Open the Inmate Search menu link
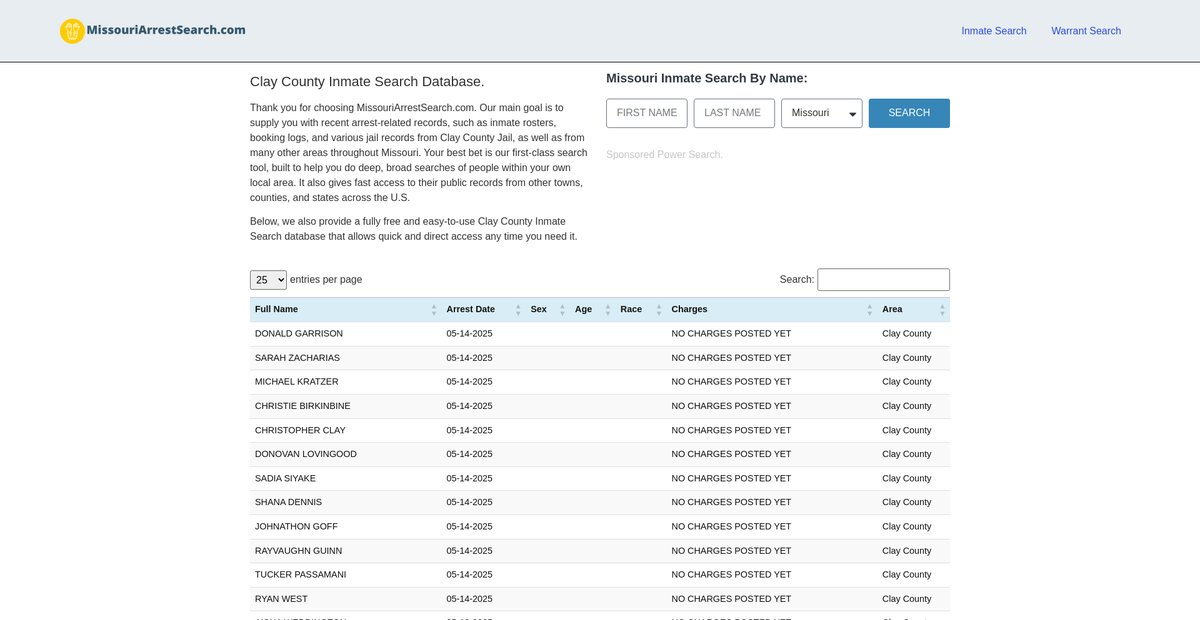 click(x=993, y=31)
